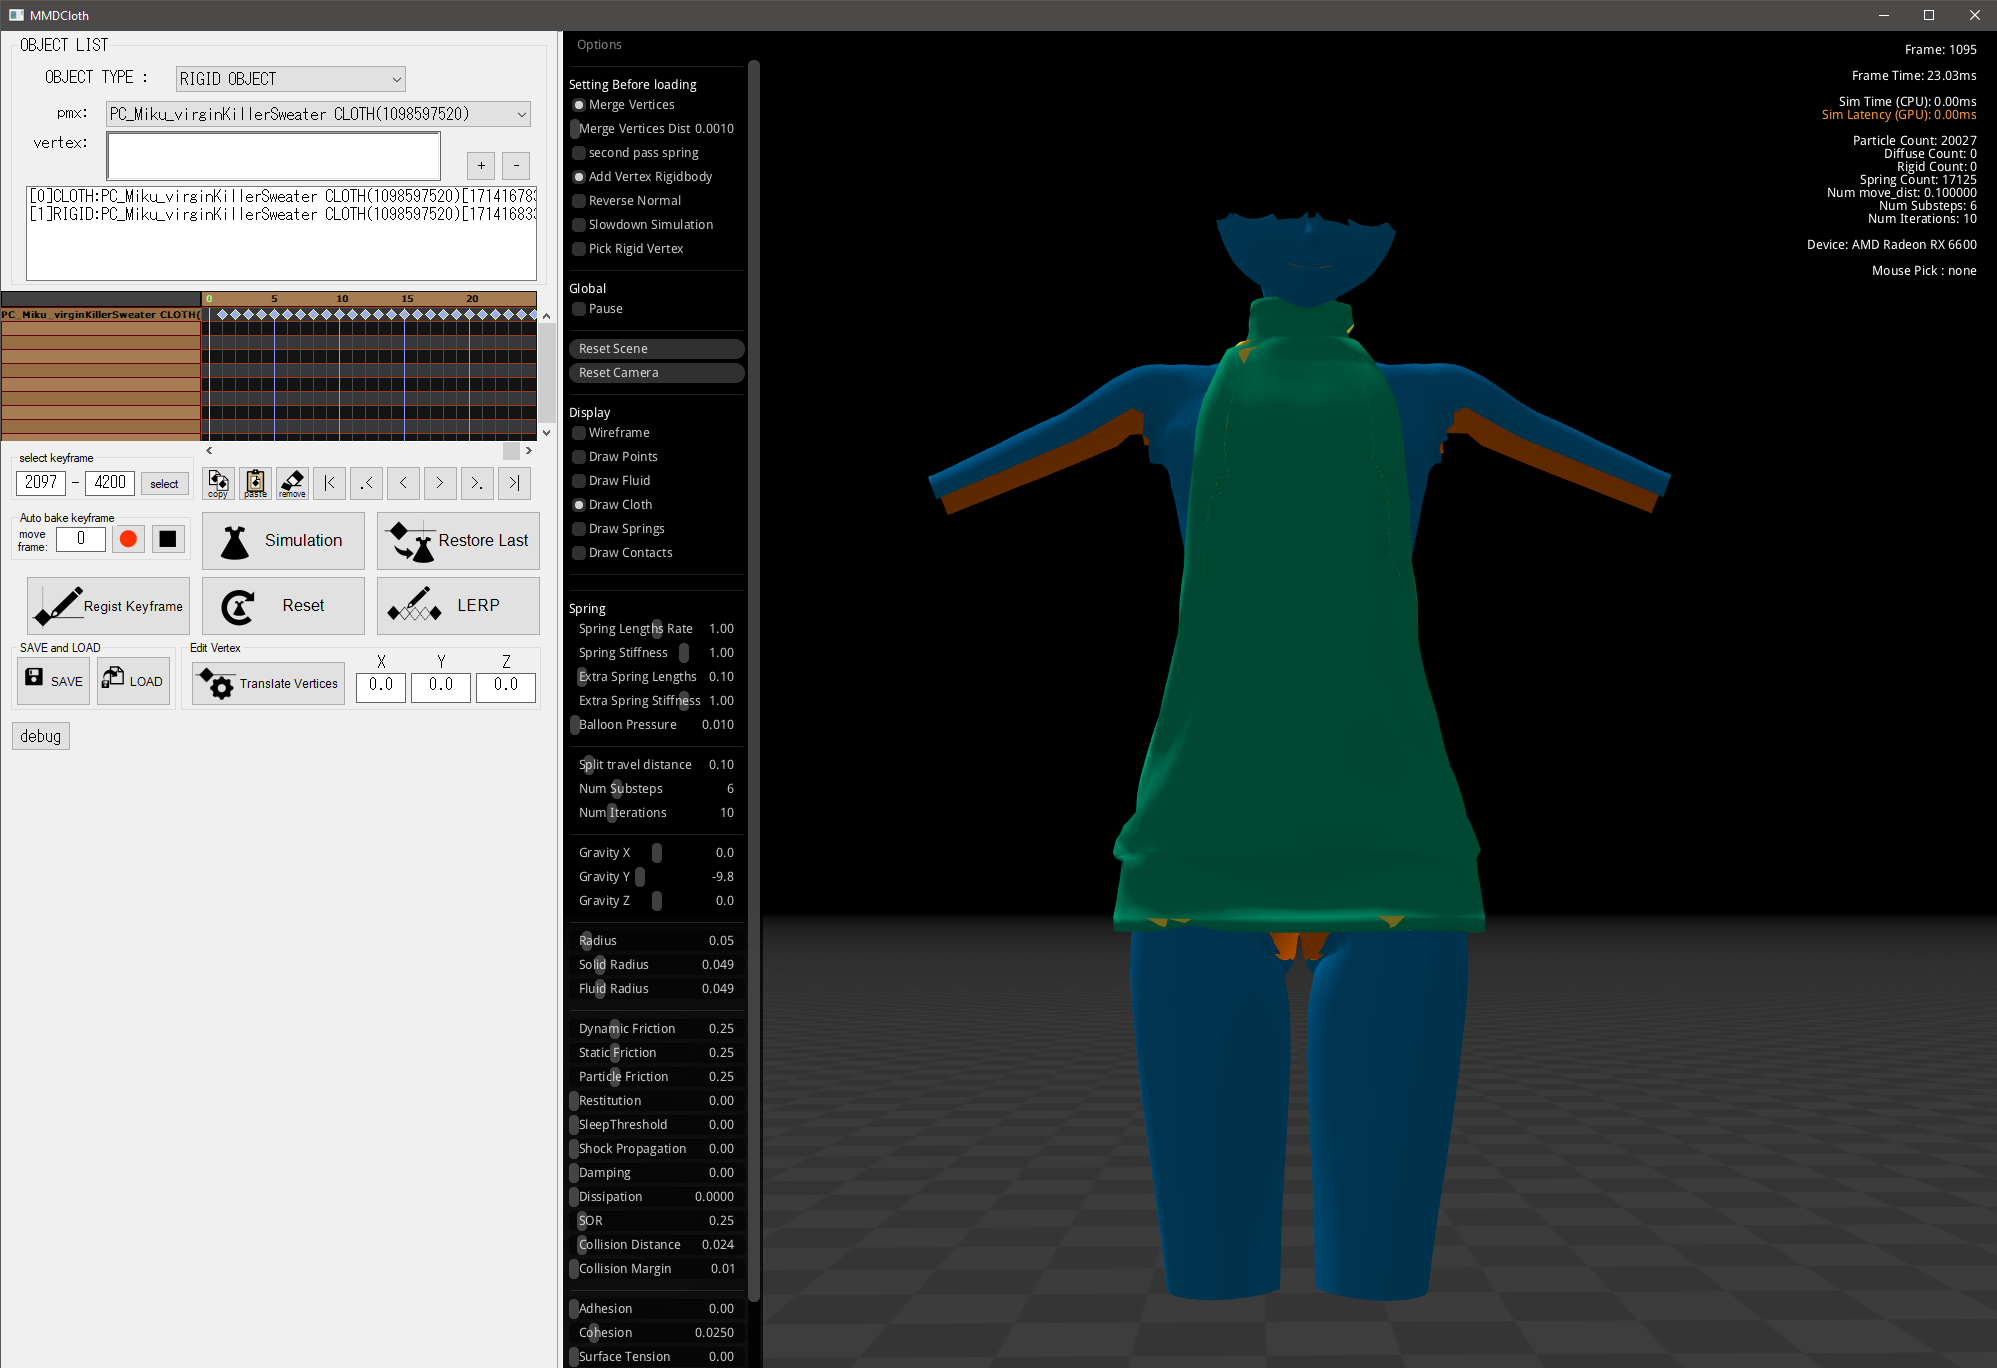The width and height of the screenshot is (1997, 1368).
Task: Enable second pass spring option
Action: [579, 153]
